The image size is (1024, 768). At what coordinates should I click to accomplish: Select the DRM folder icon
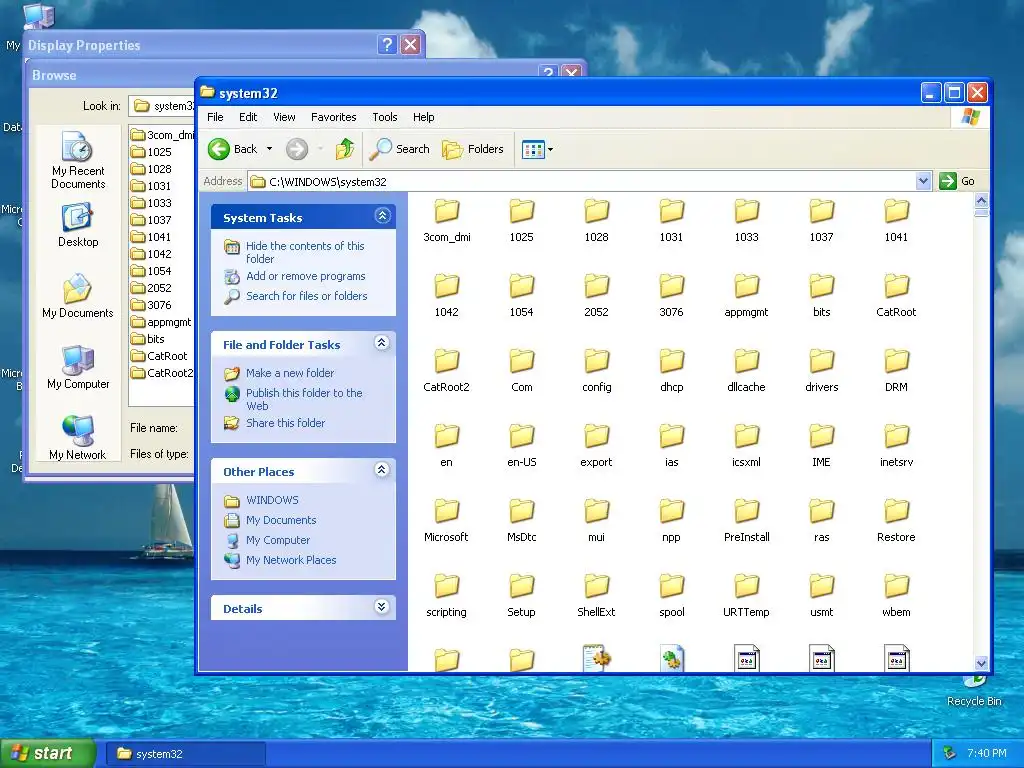(x=897, y=361)
